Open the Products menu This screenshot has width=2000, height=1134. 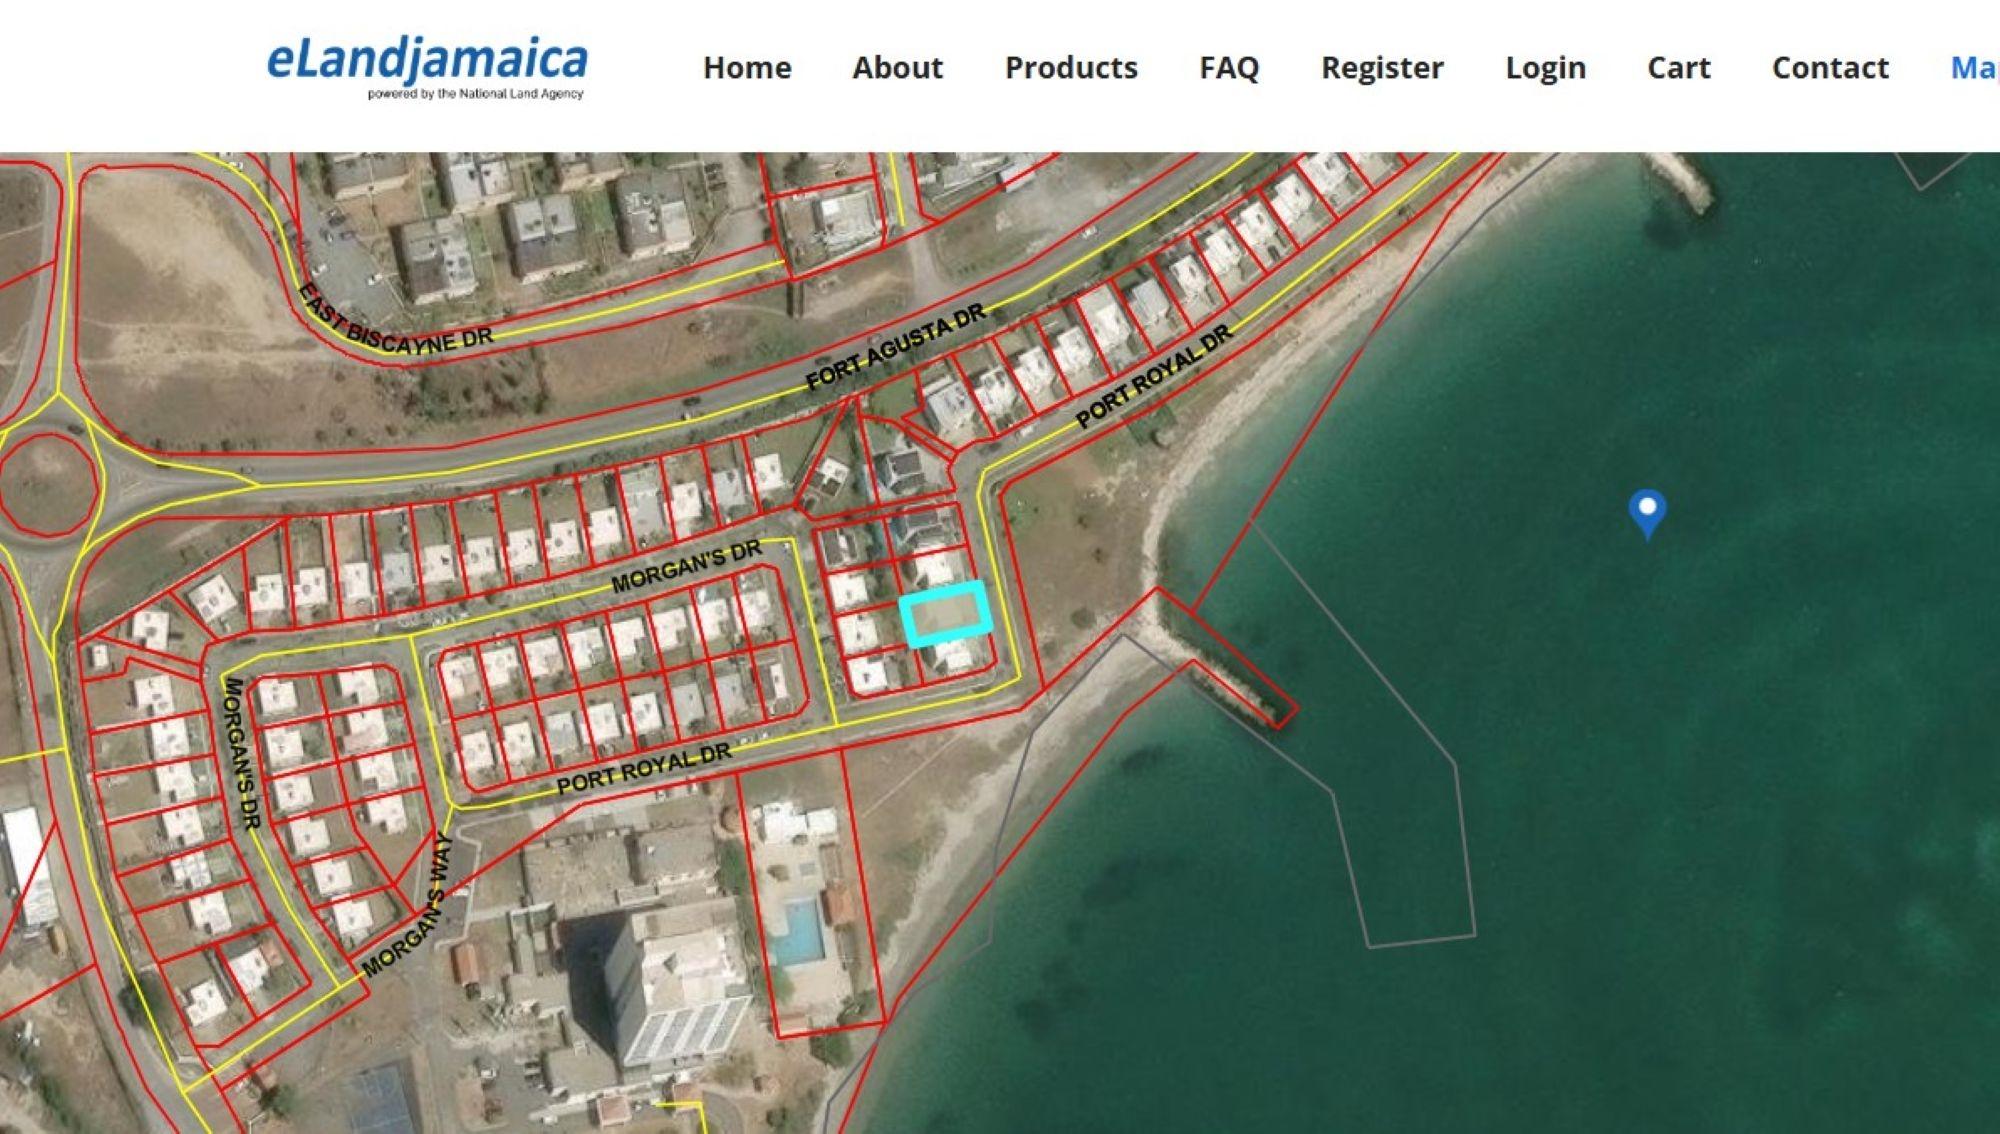1070,68
